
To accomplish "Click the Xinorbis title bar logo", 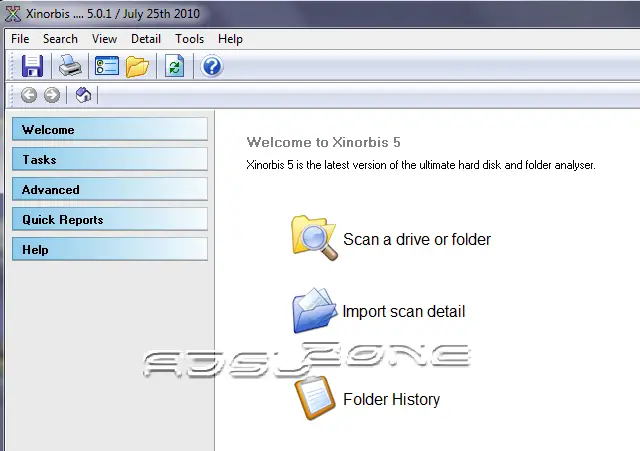I will pos(13,14).
